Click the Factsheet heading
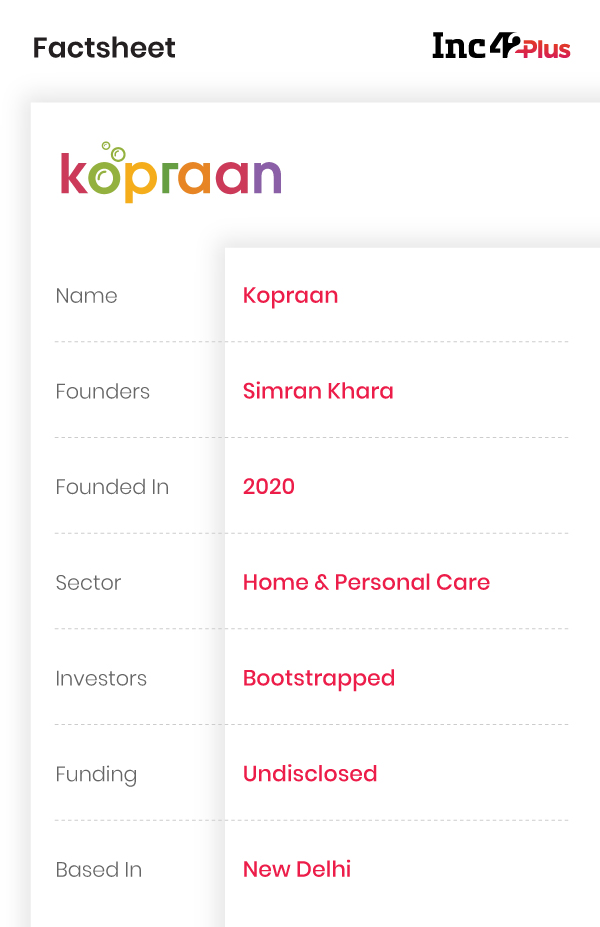This screenshot has height=927, width=600. pyautogui.click(x=104, y=47)
